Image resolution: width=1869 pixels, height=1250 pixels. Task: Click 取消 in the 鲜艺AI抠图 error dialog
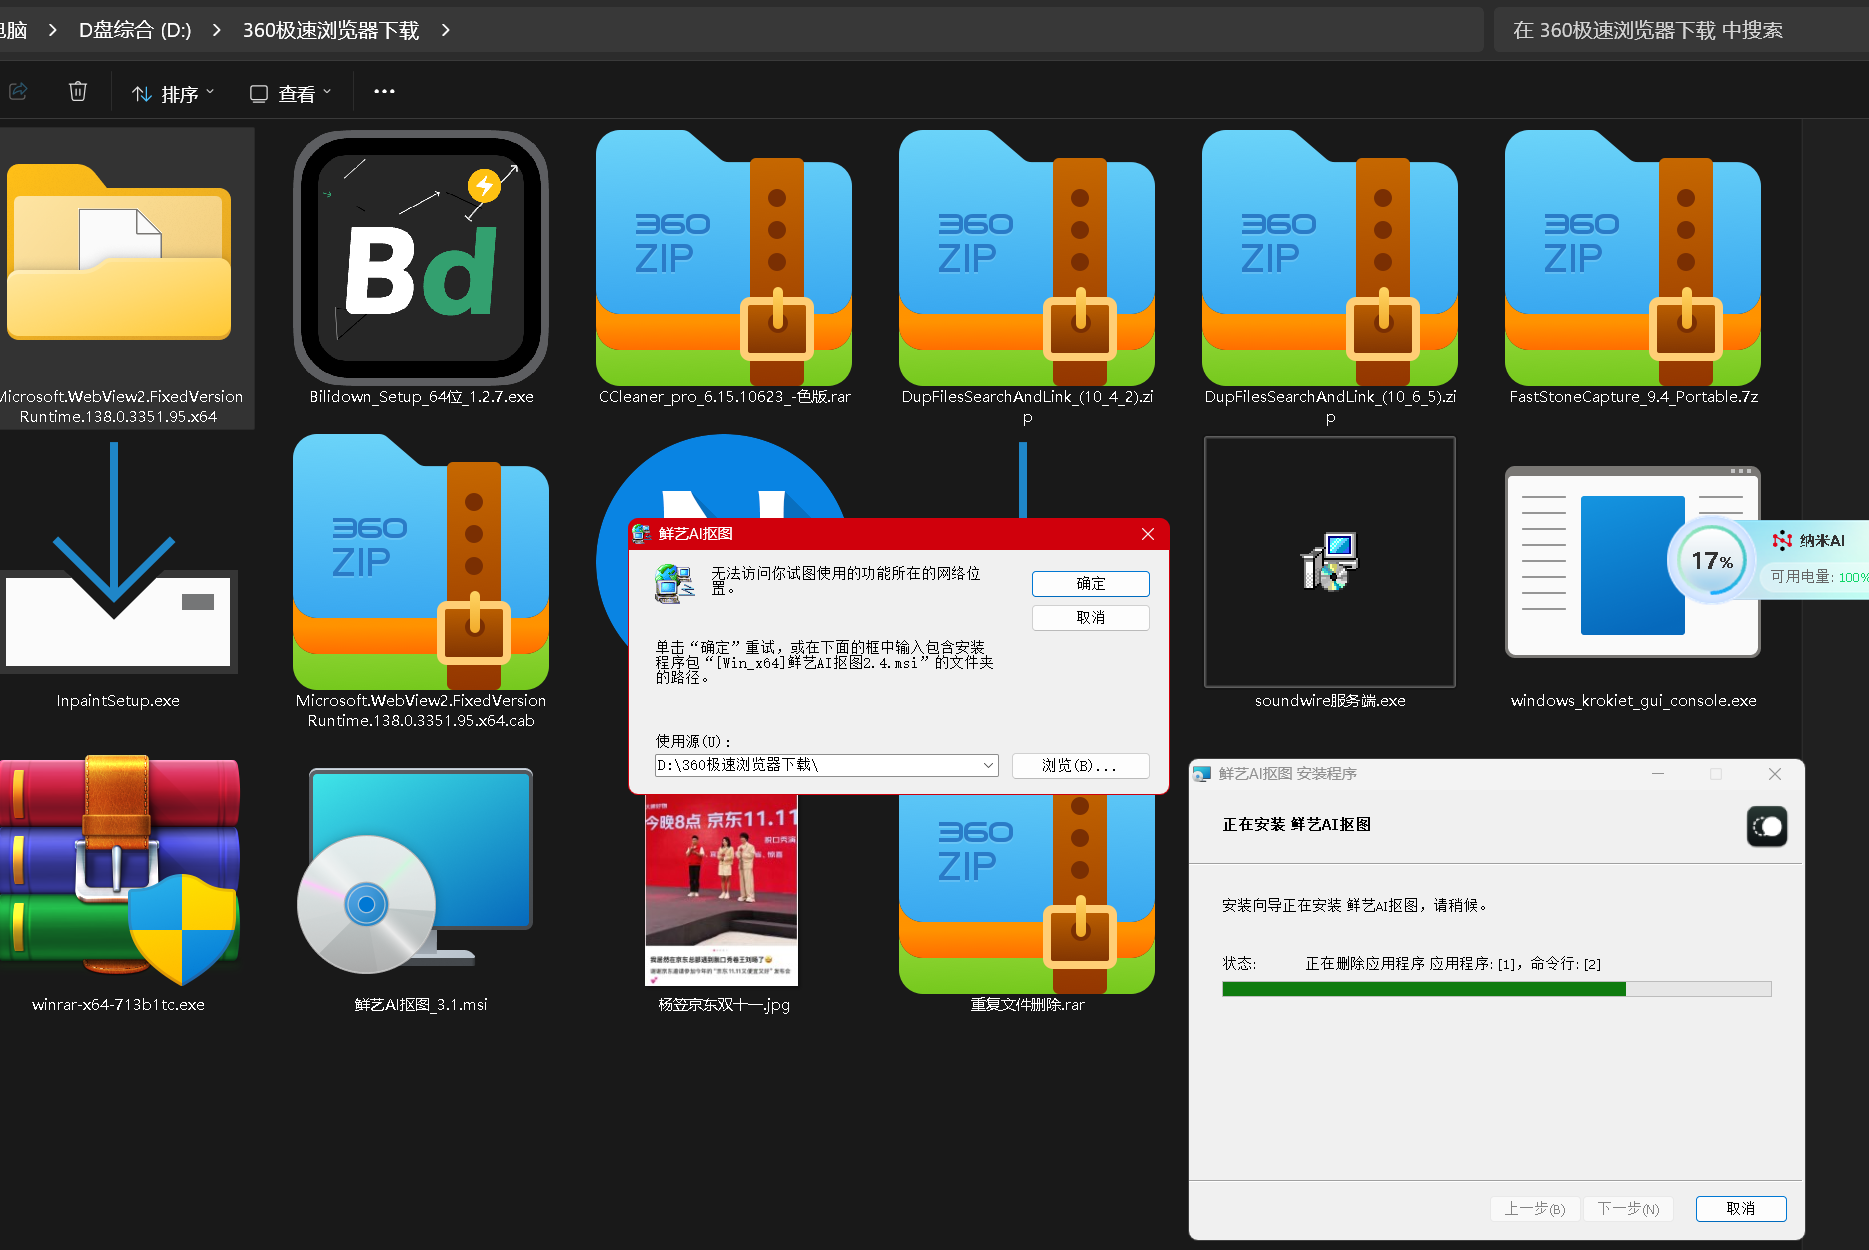(1091, 618)
